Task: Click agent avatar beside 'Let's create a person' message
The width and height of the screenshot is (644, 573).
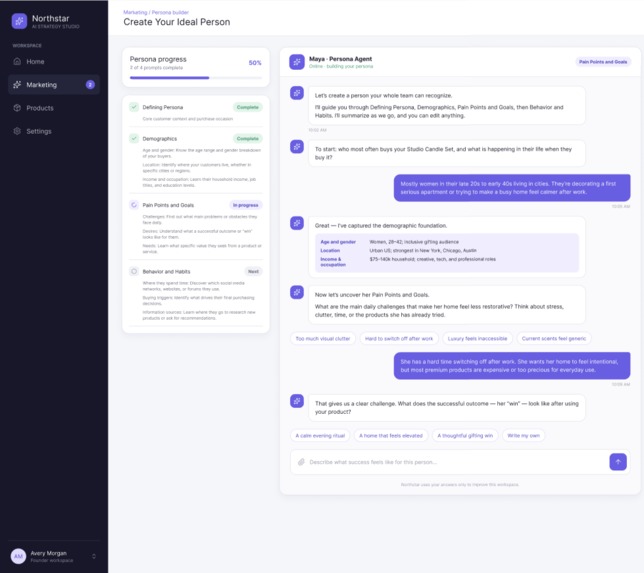Action: point(297,93)
